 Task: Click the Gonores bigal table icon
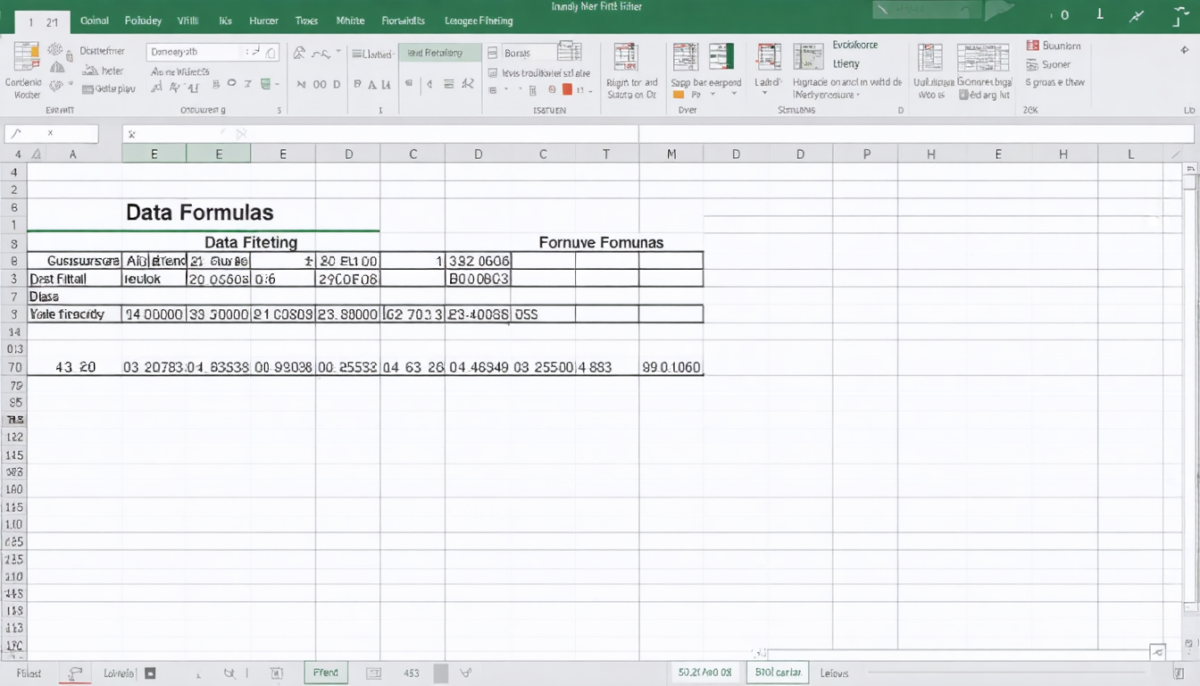[983, 58]
